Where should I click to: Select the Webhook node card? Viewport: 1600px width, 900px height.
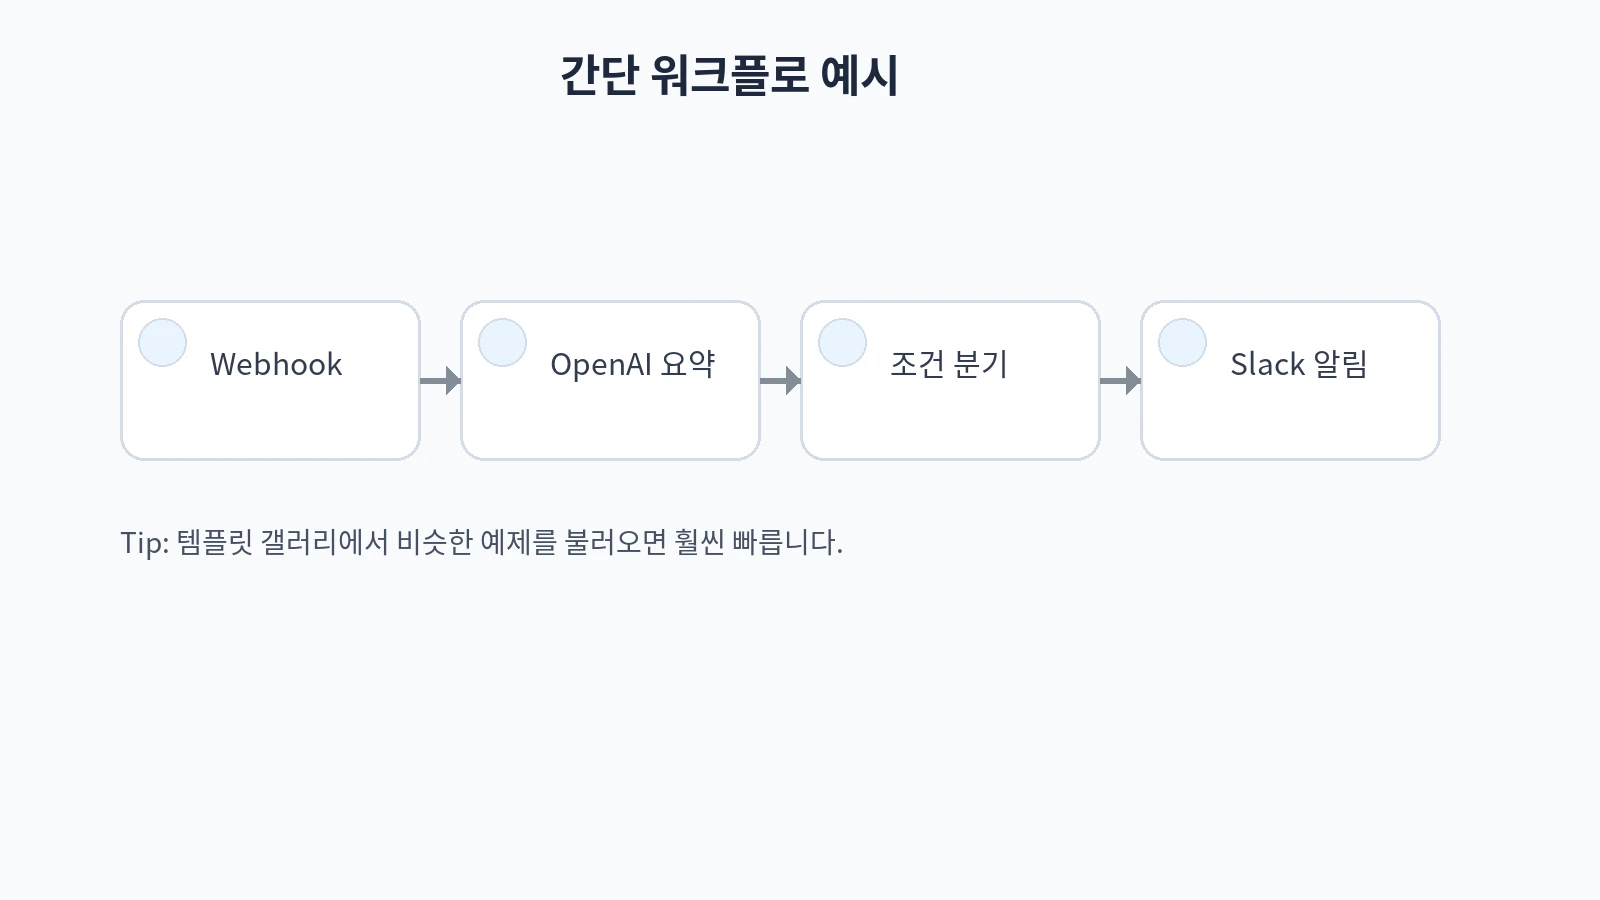tap(270, 420)
